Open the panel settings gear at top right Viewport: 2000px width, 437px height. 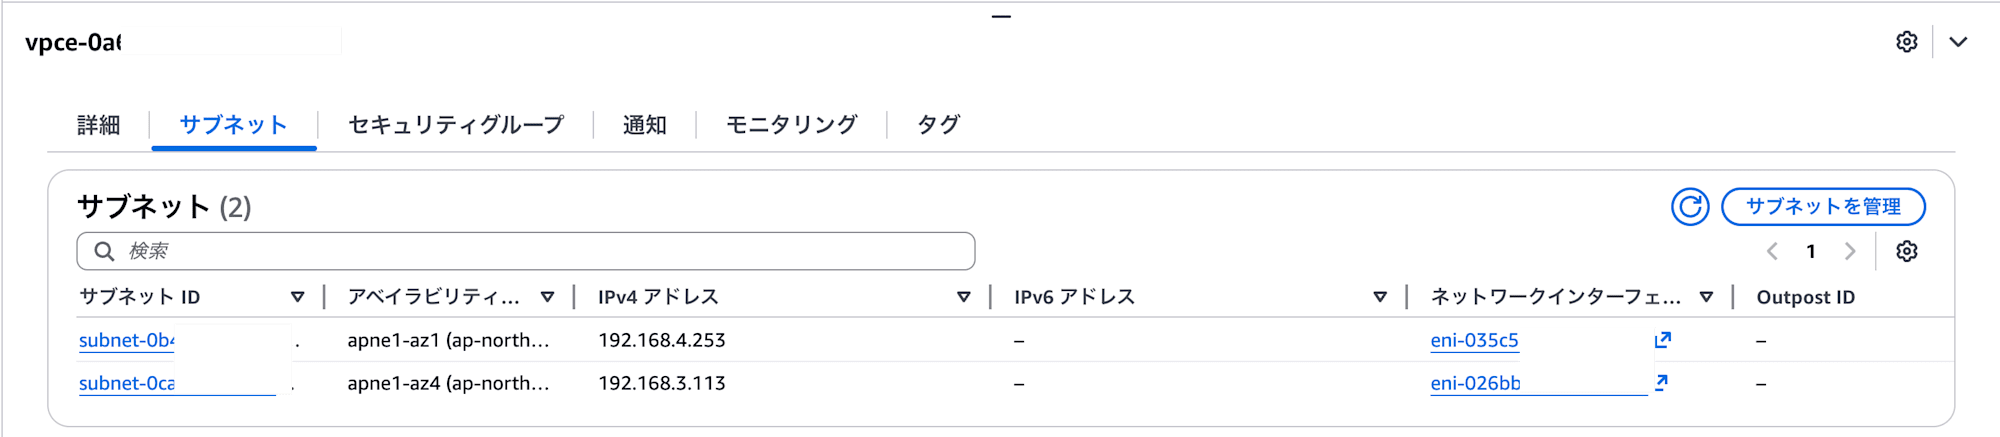[x=1907, y=42]
